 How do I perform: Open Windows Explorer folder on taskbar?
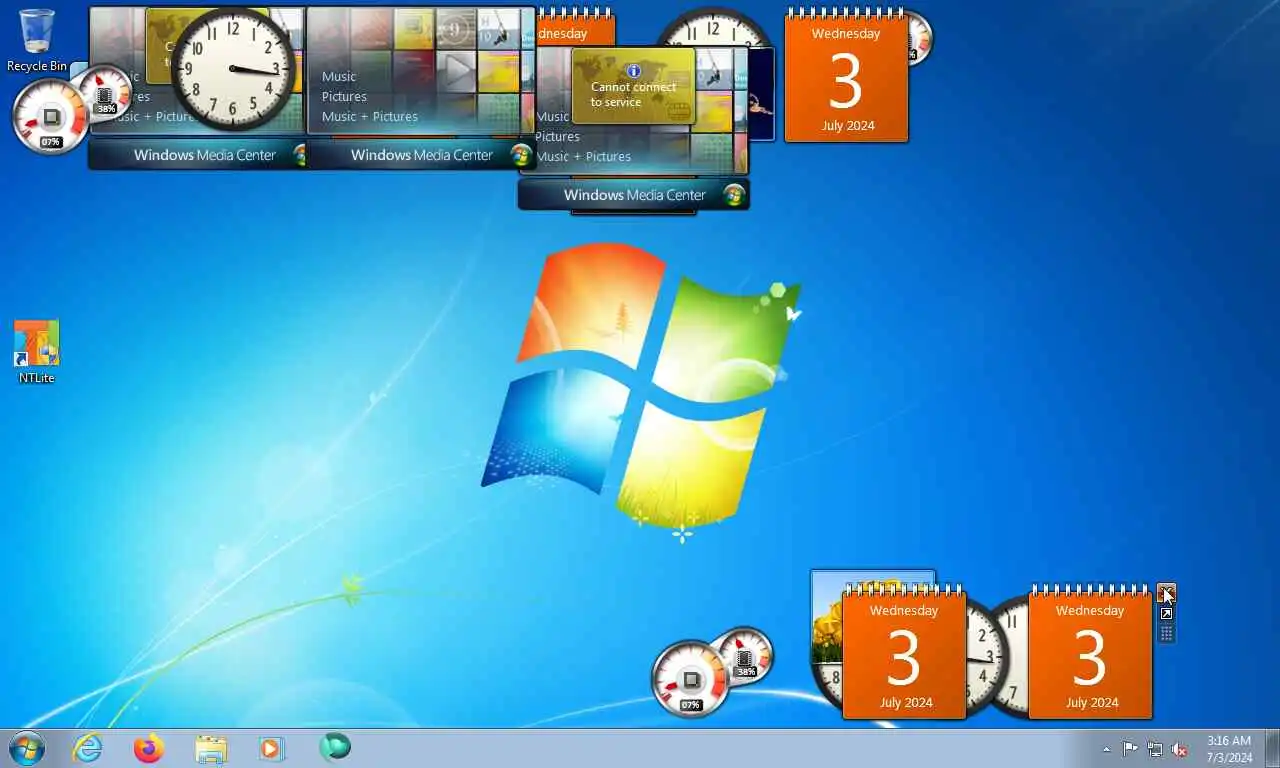[211, 748]
